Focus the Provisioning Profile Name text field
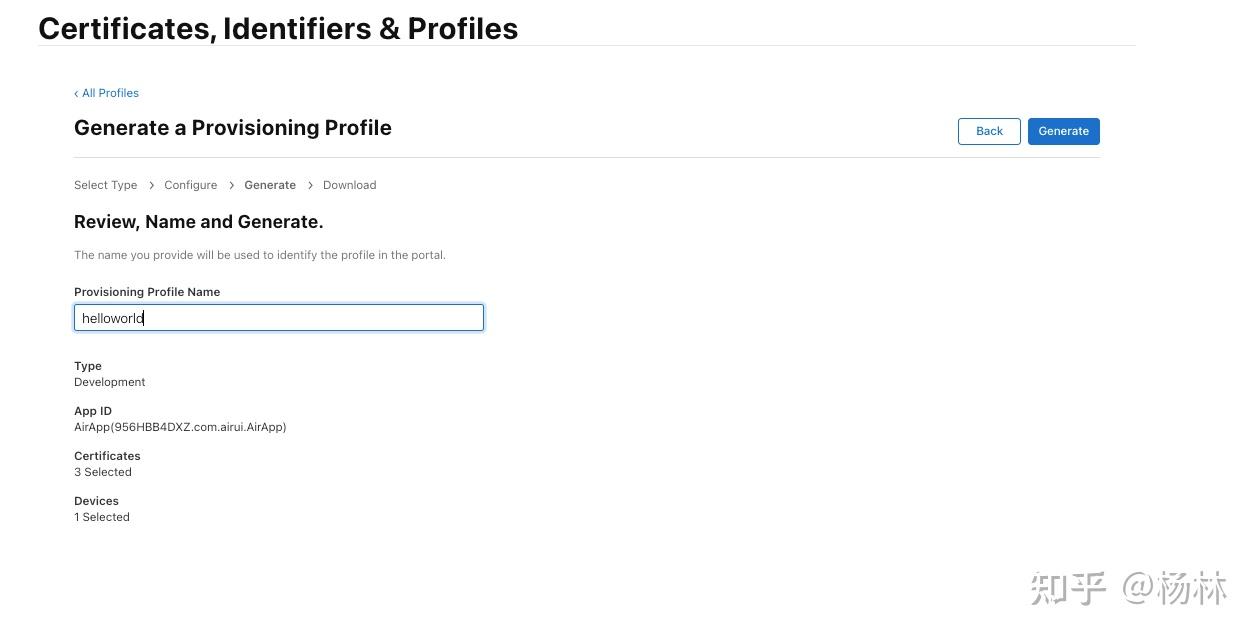 (x=279, y=318)
